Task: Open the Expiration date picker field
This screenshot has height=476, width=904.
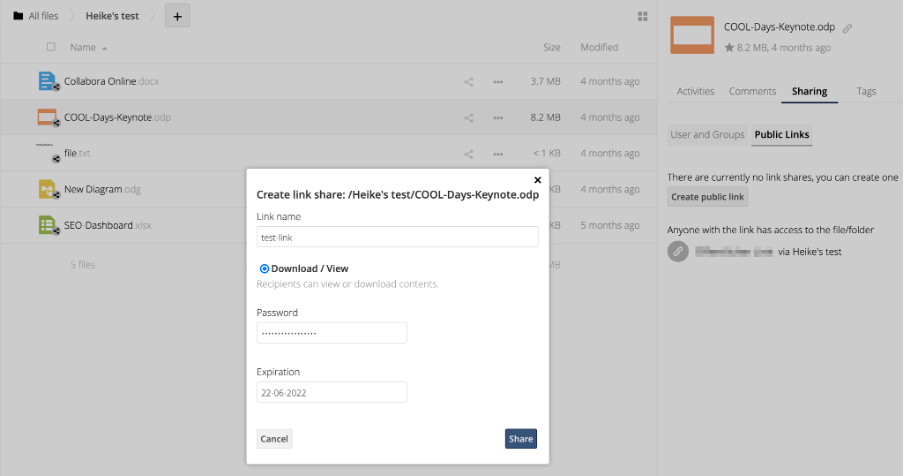Action: pos(331,393)
